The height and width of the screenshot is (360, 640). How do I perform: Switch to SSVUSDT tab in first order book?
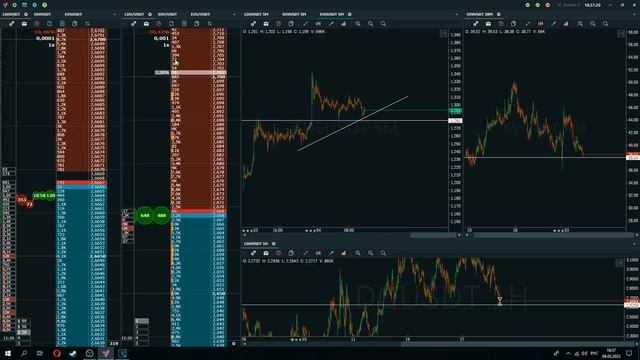[x=42, y=14]
